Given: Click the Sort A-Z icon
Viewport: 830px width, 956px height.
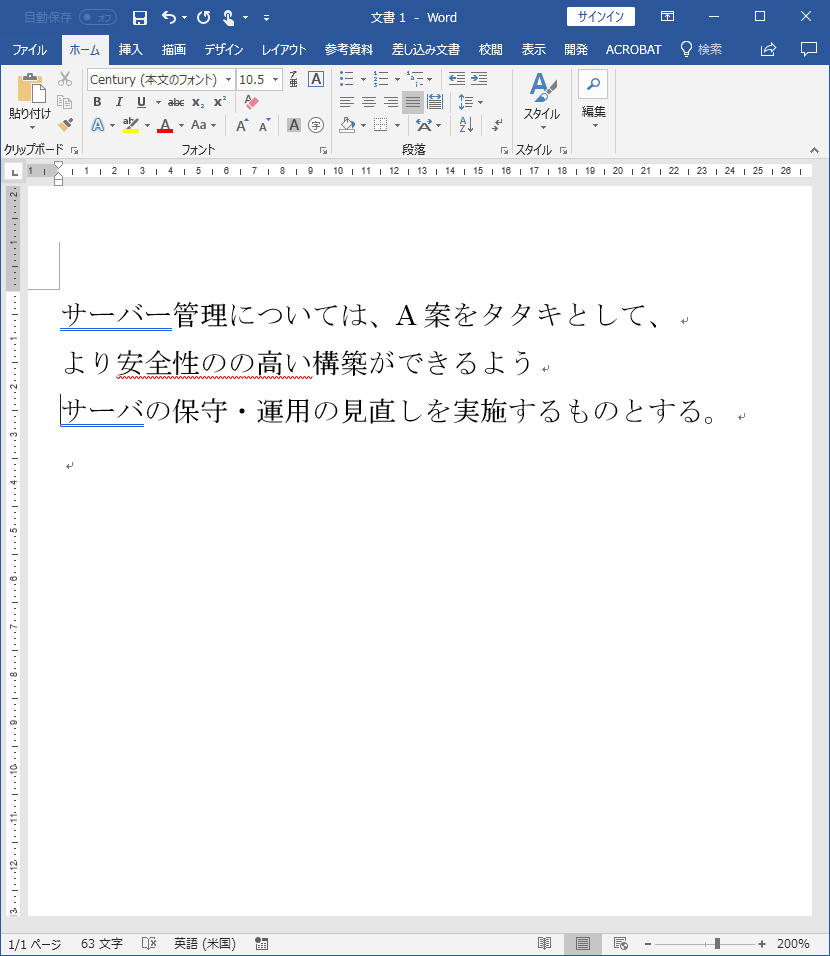Looking at the screenshot, I should coord(466,125).
